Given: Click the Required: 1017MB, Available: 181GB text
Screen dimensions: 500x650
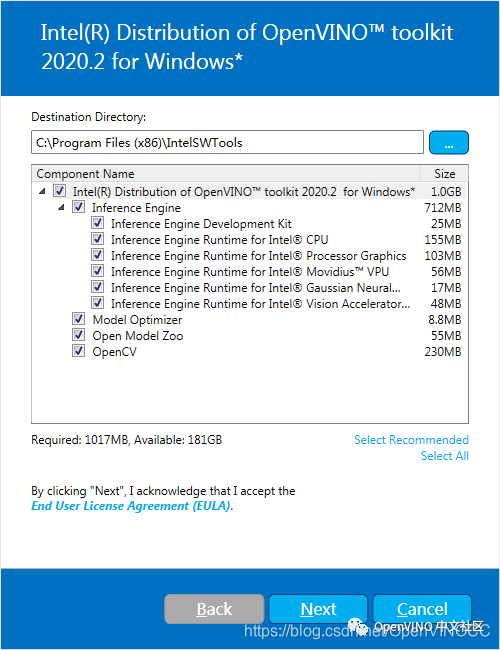Looking at the screenshot, I should (127, 439).
